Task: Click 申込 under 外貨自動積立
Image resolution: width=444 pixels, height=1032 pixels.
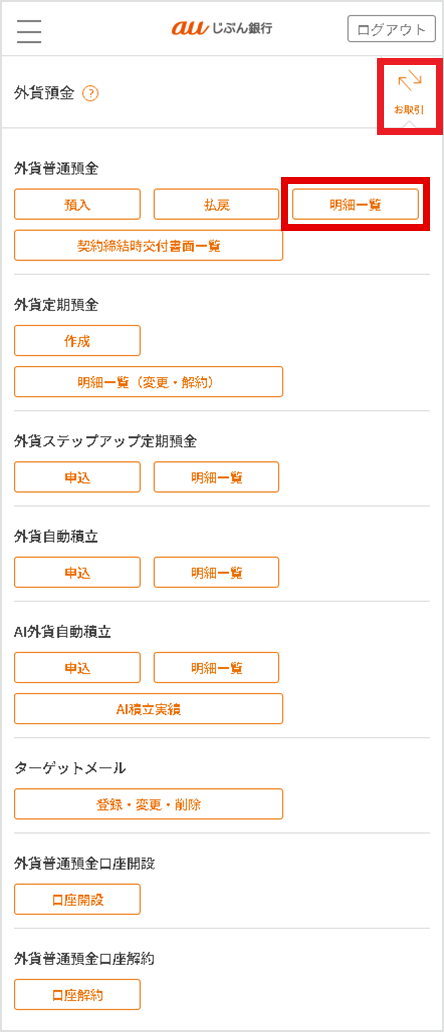Action: pyautogui.click(x=78, y=573)
